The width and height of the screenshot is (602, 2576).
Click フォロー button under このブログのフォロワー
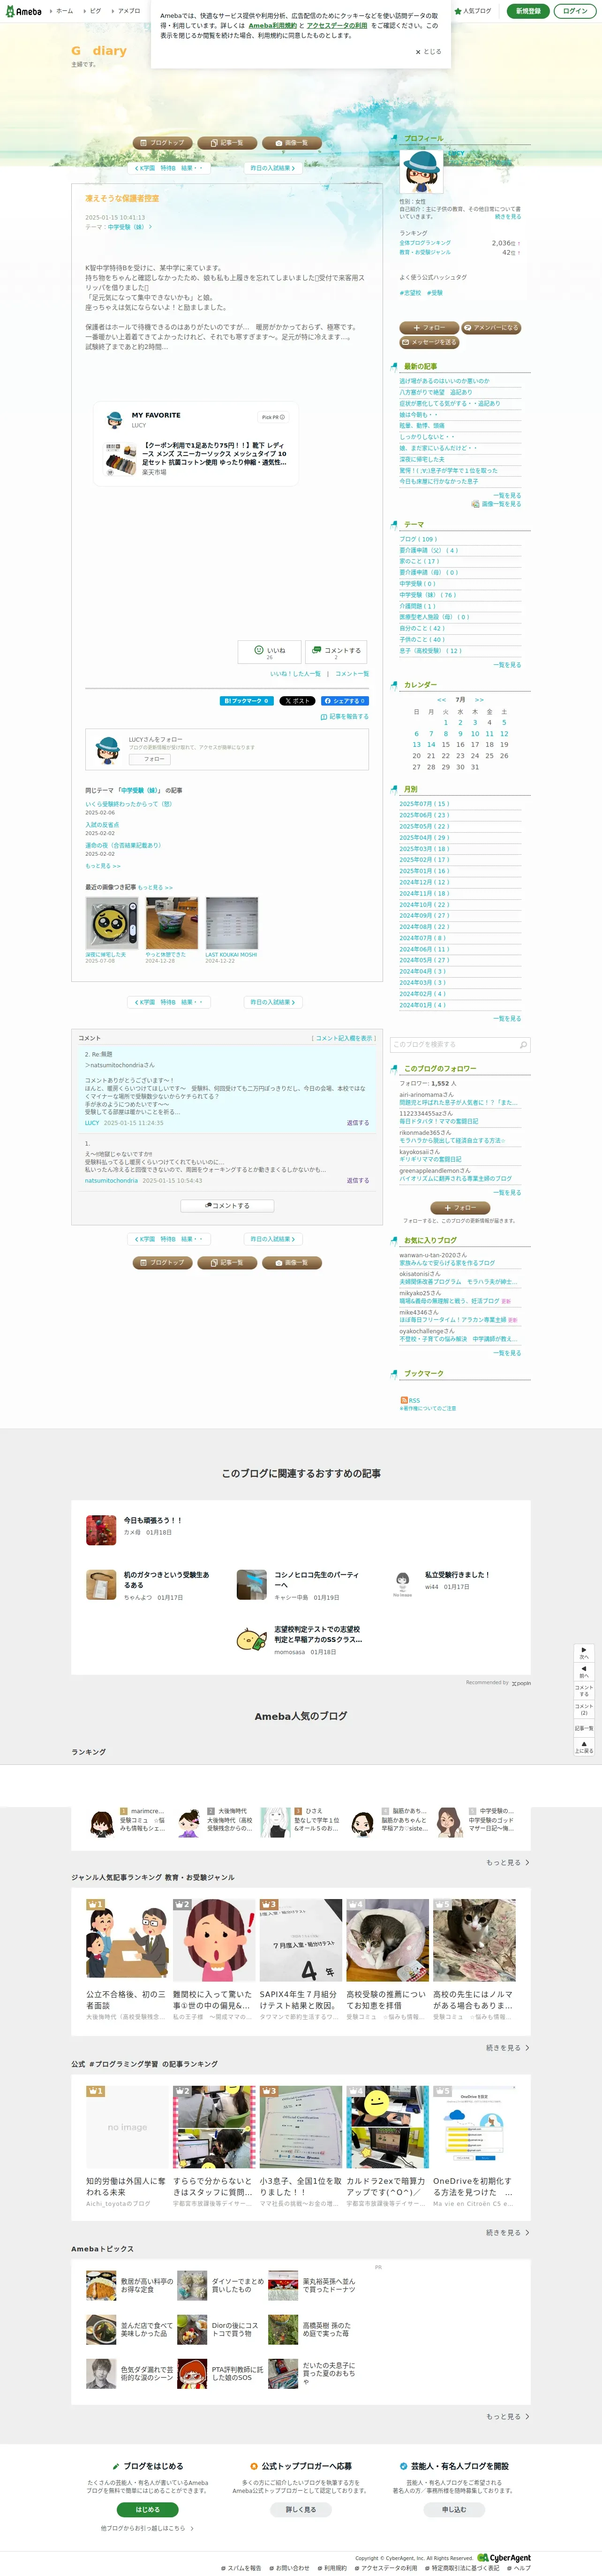click(460, 1208)
